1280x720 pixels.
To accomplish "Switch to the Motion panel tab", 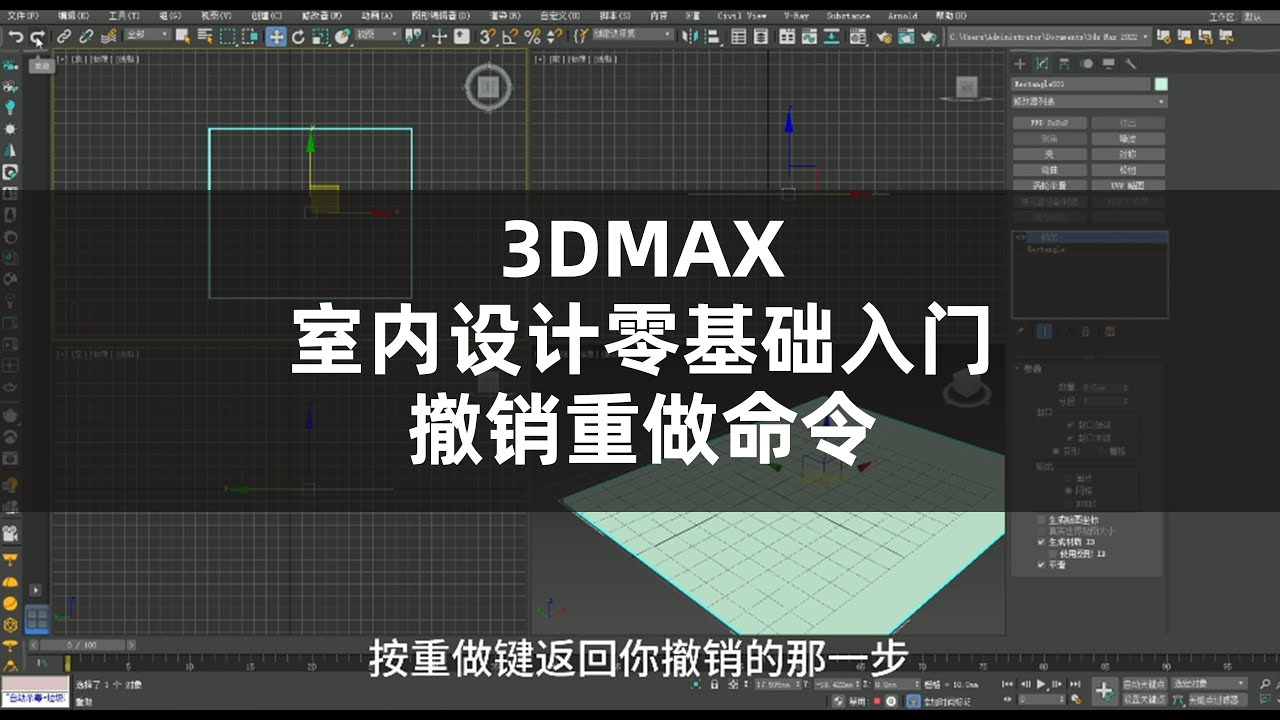I will [x=1086, y=64].
